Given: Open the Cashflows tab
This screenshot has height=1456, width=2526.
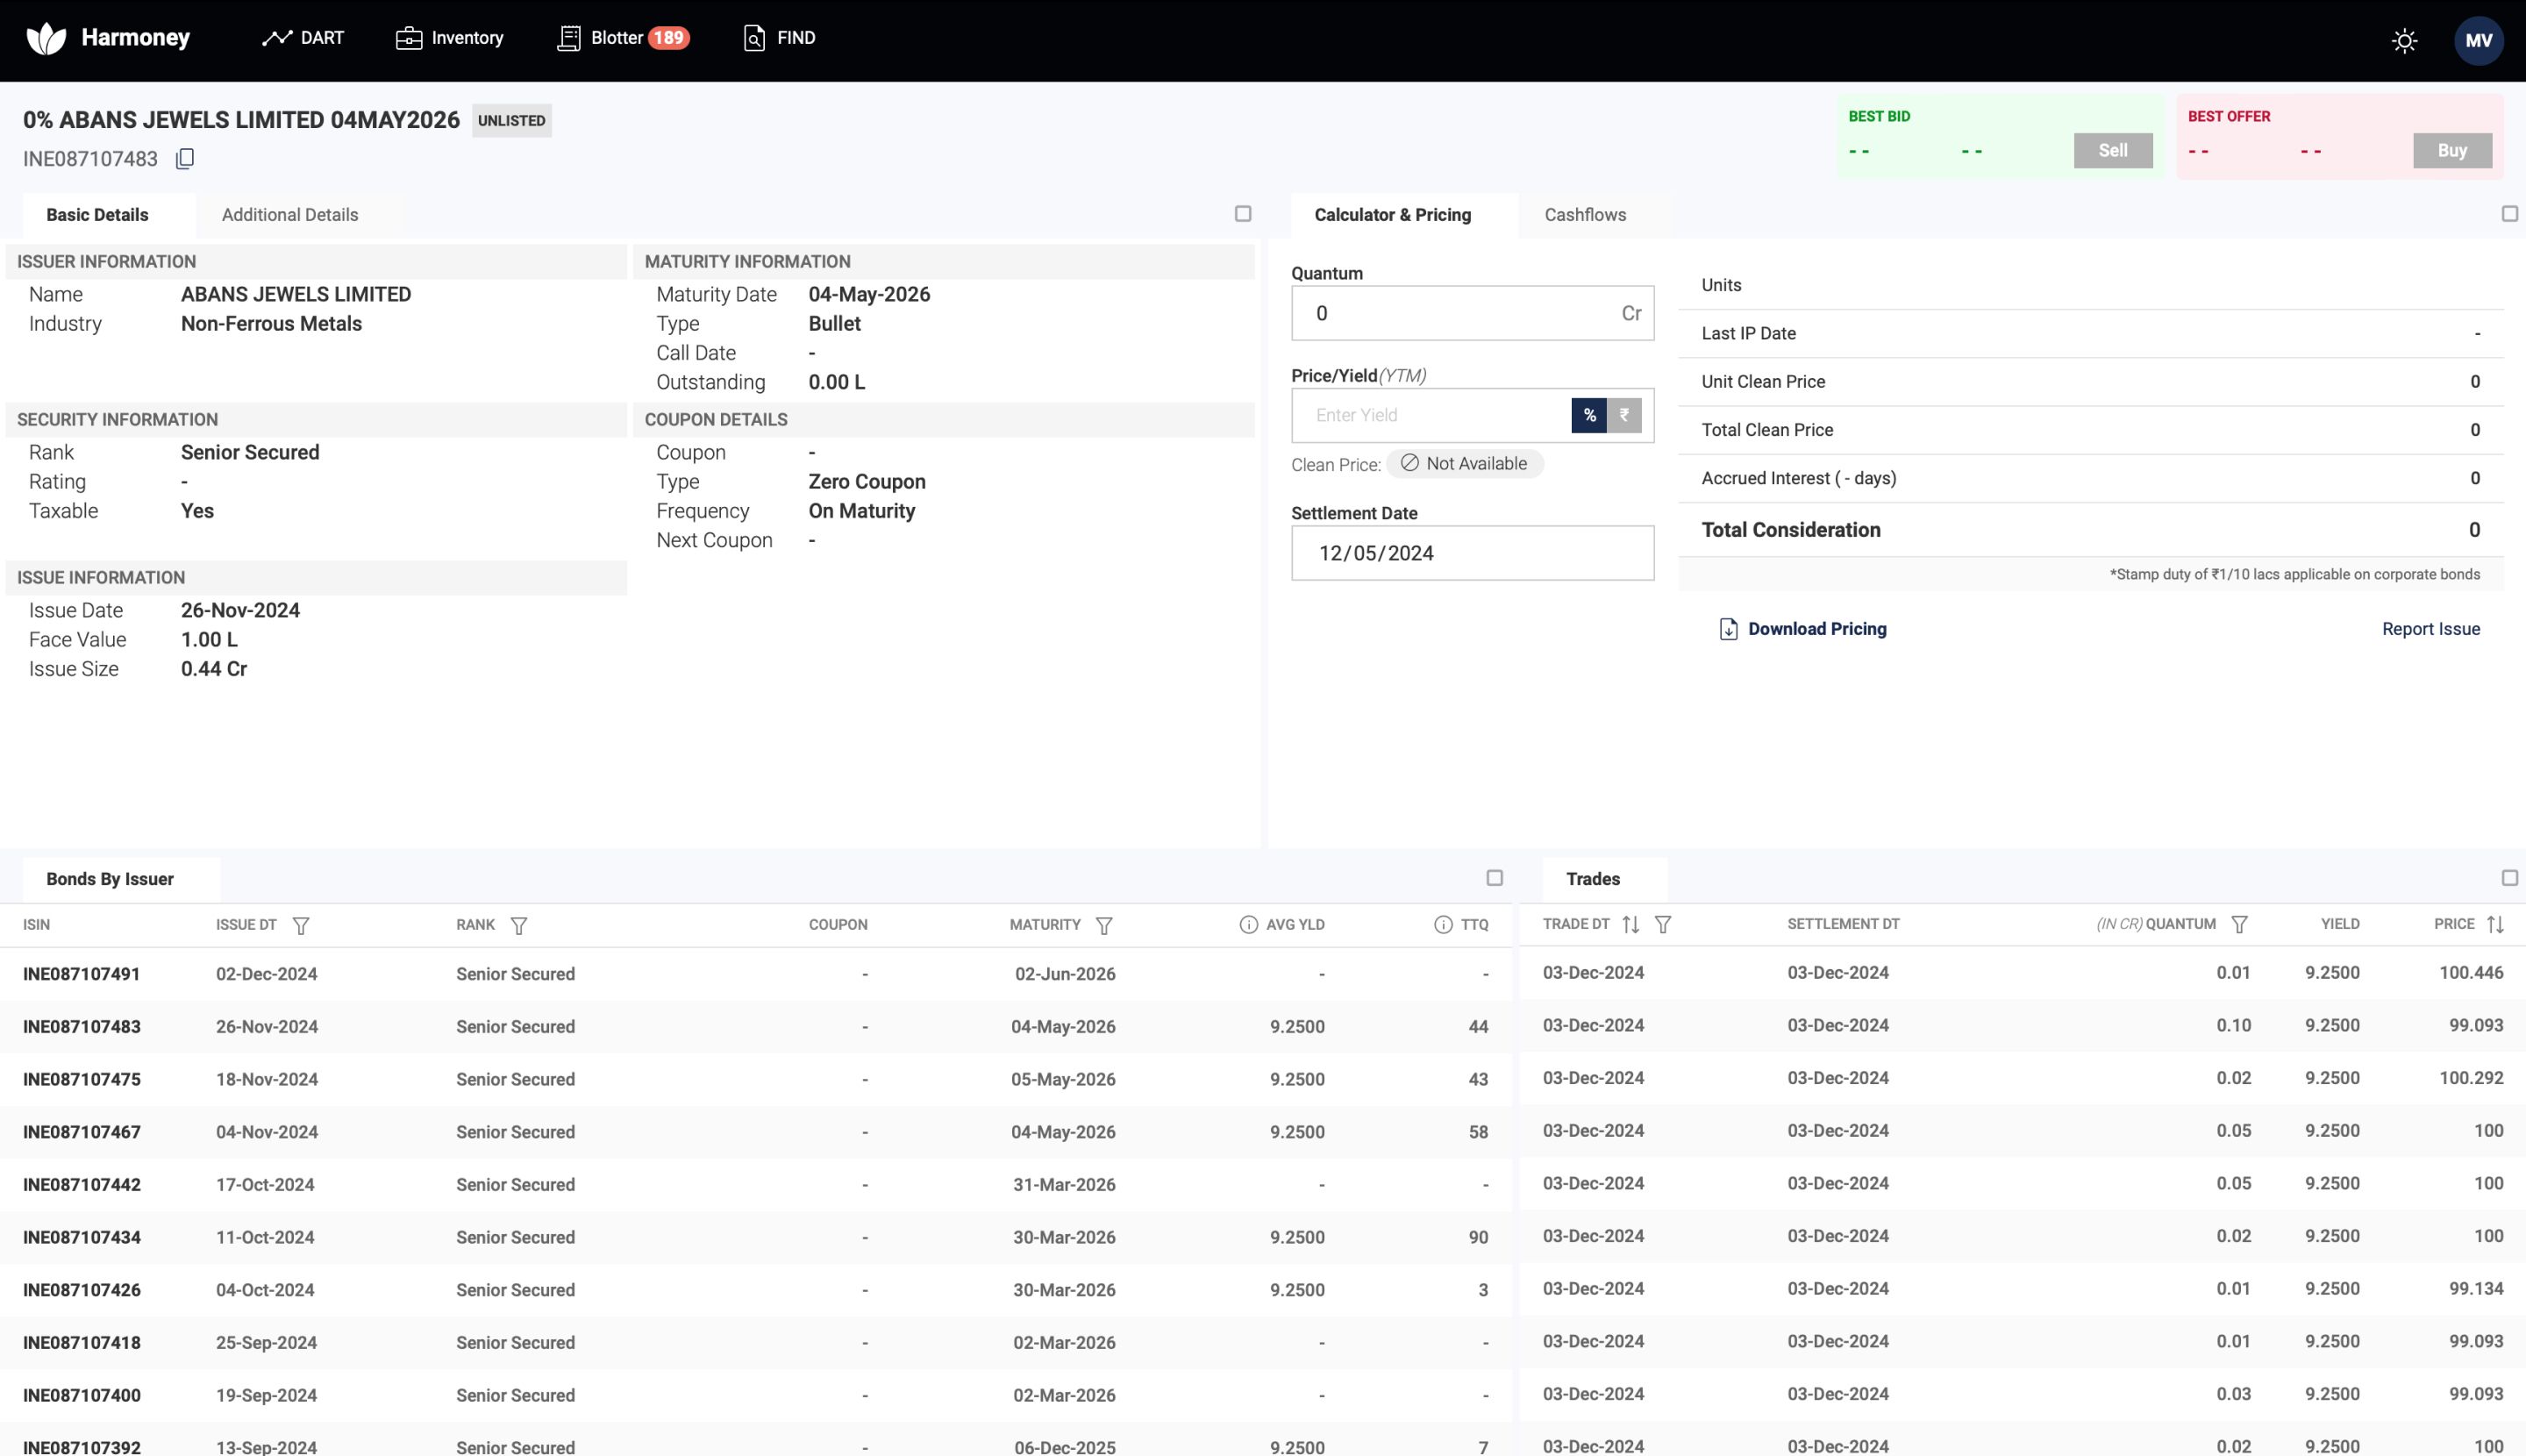Looking at the screenshot, I should (1585, 215).
